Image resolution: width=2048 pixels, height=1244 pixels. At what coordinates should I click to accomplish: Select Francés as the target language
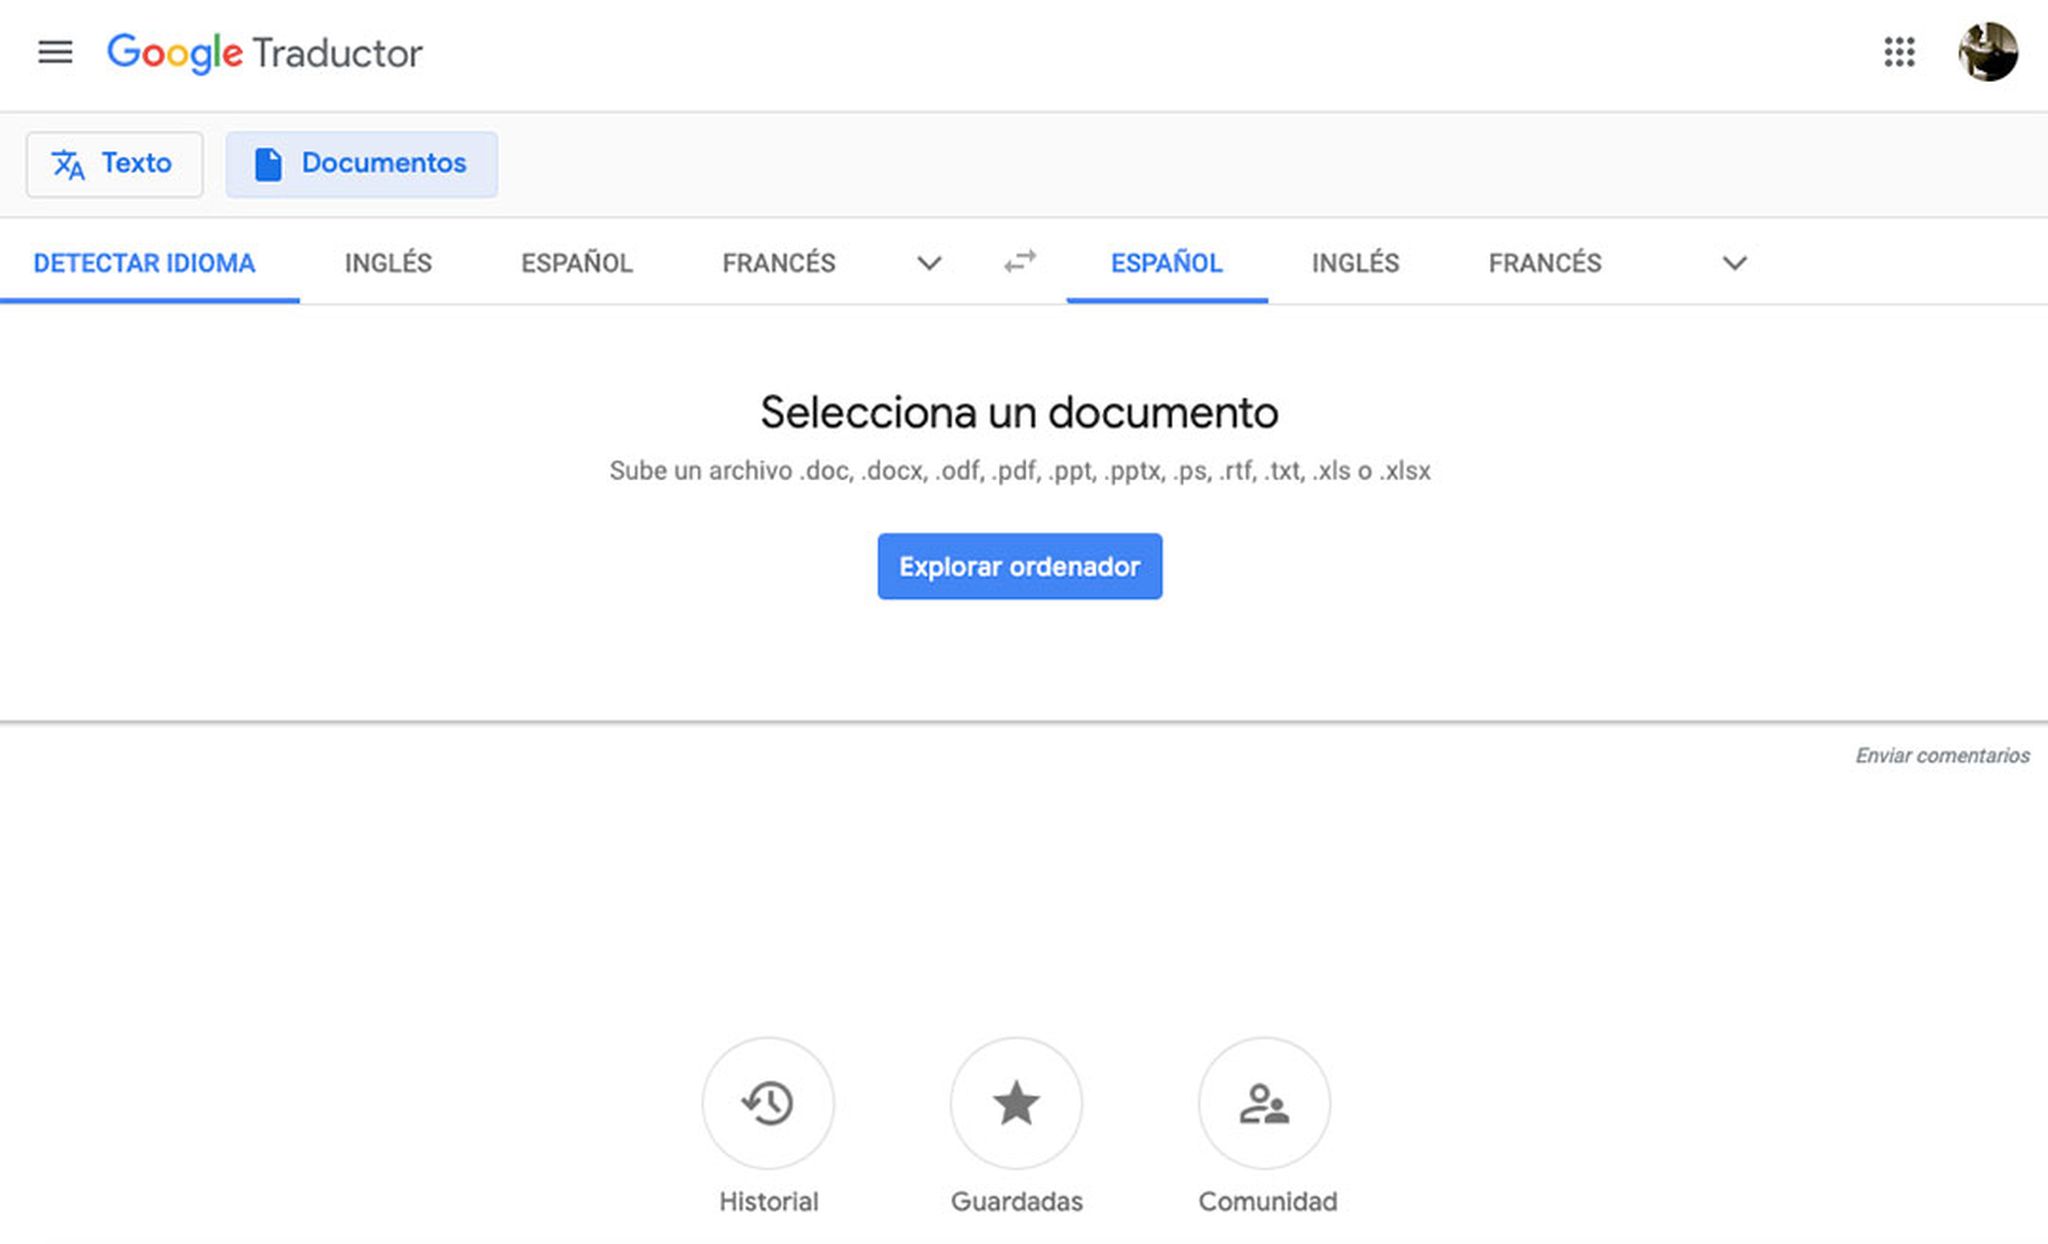[1544, 263]
